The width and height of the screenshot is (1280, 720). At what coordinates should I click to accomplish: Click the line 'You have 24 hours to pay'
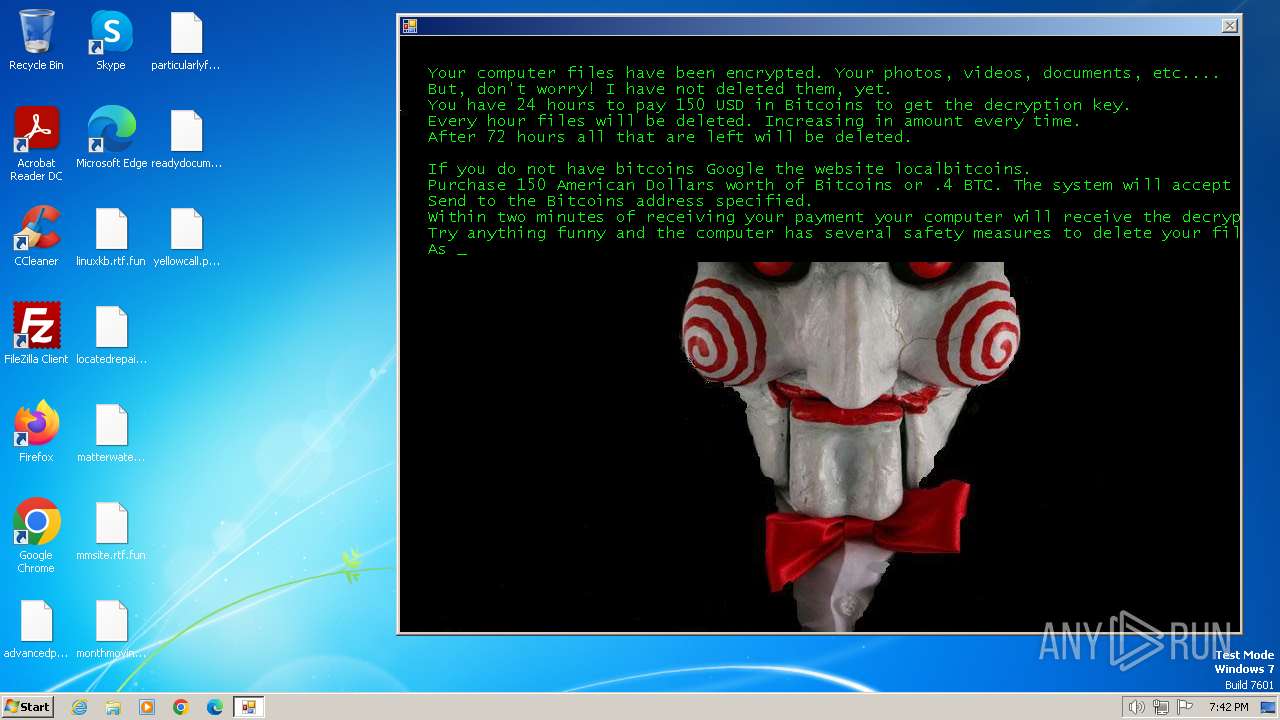pyautogui.click(x=779, y=105)
